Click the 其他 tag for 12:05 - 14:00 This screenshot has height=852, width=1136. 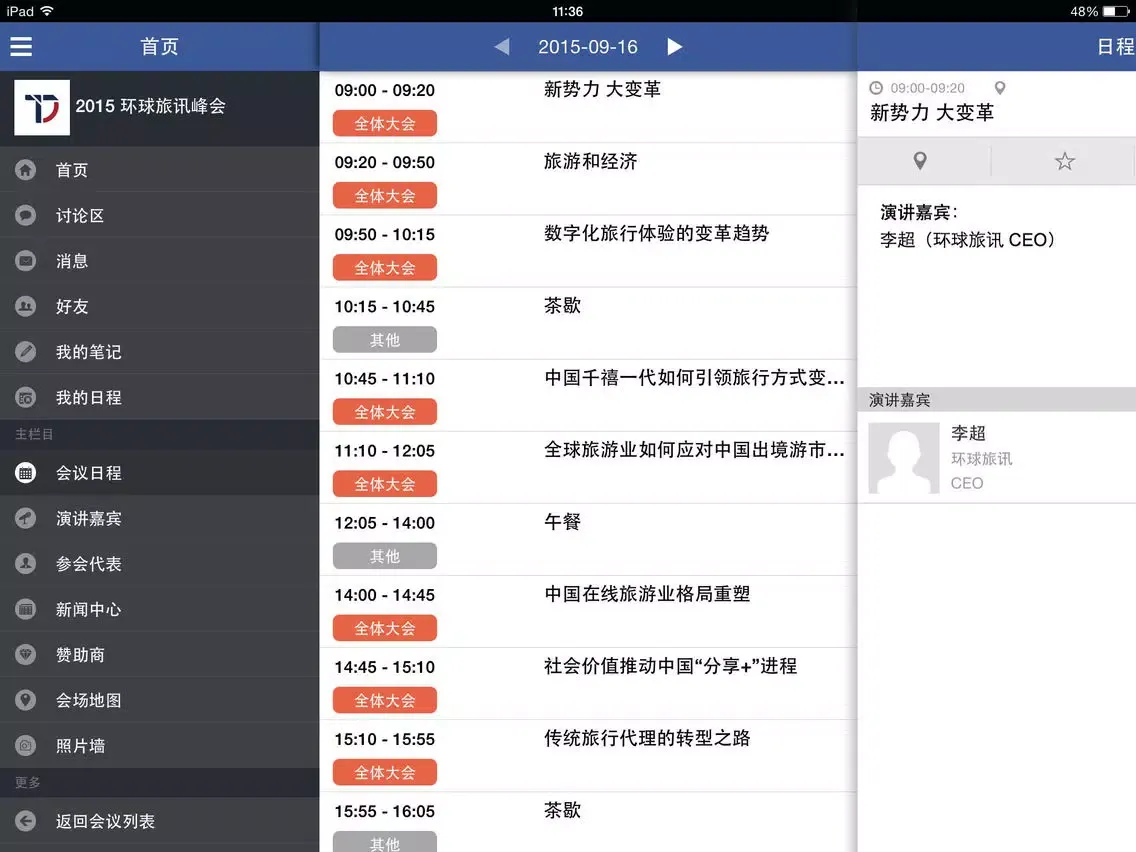pyautogui.click(x=385, y=556)
